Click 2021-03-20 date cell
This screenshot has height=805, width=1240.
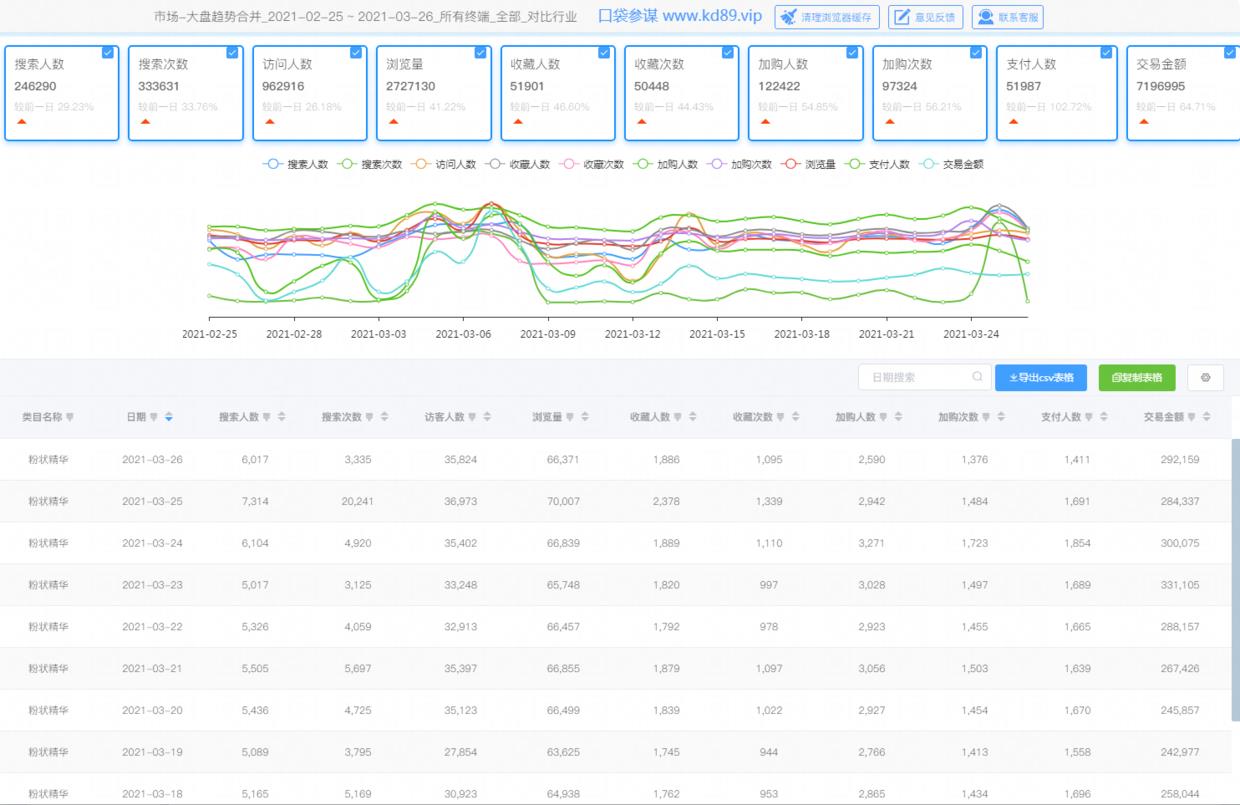[152, 710]
